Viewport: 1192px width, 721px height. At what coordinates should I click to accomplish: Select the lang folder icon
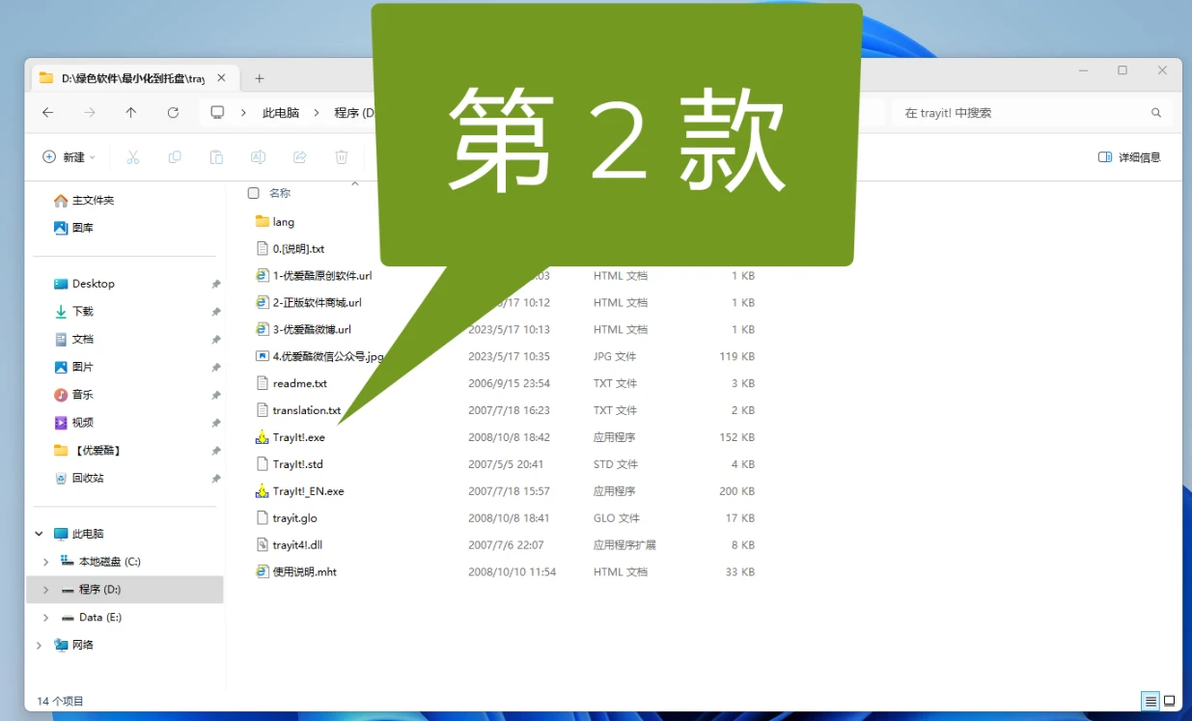coord(262,221)
